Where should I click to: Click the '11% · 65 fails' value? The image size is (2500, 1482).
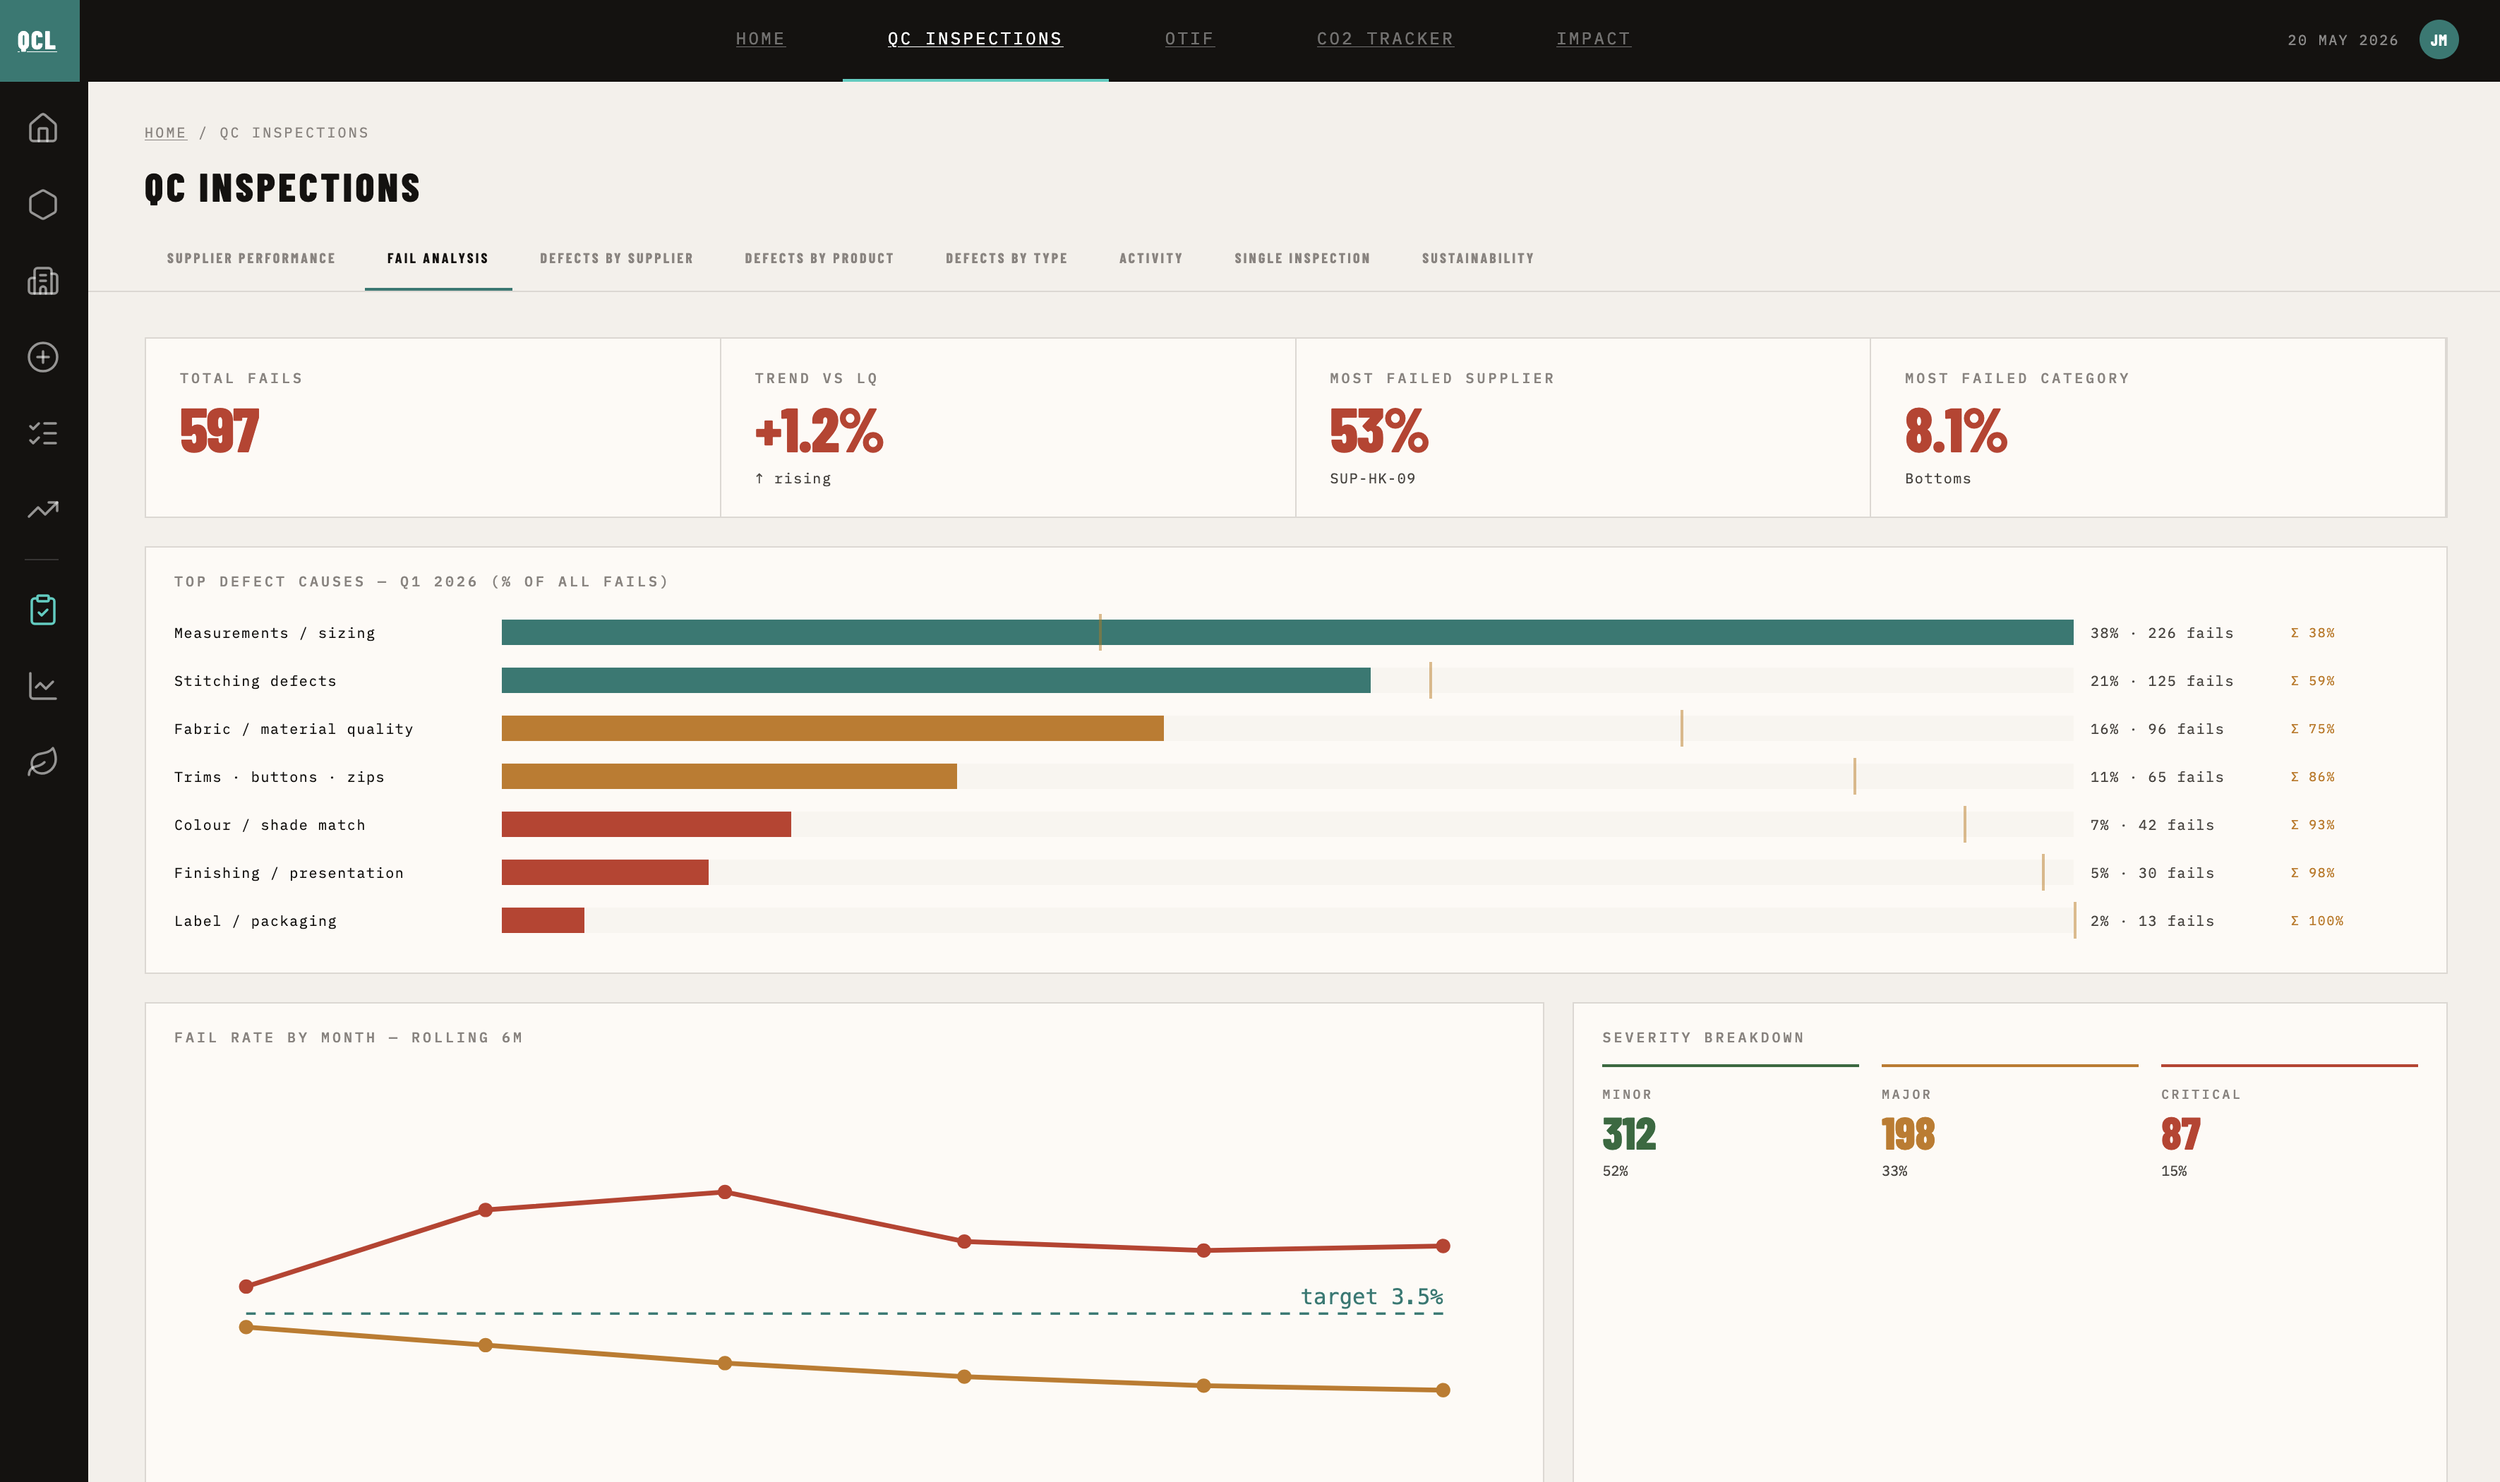[2156, 777]
